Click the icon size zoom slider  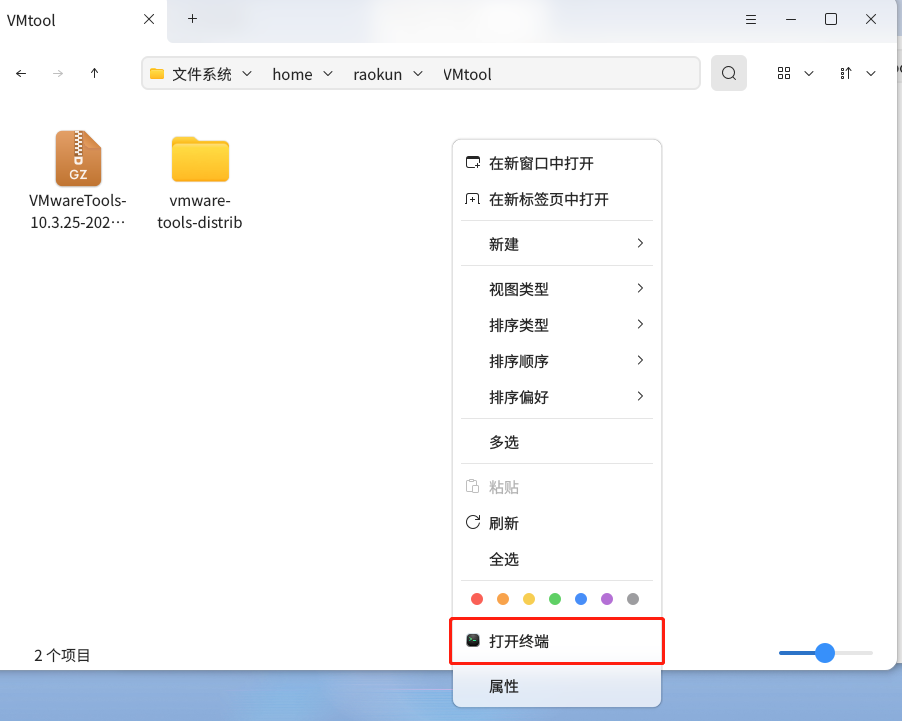825,653
